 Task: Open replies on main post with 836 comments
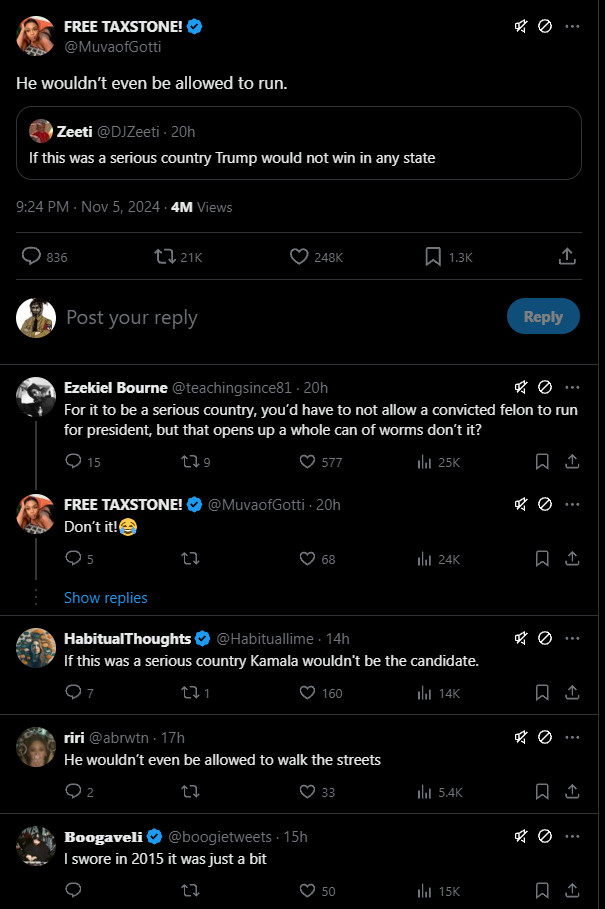pyautogui.click(x=32, y=257)
